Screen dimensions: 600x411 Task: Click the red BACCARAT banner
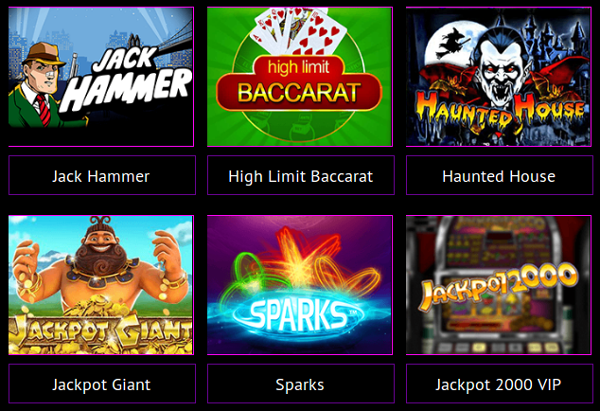(299, 92)
